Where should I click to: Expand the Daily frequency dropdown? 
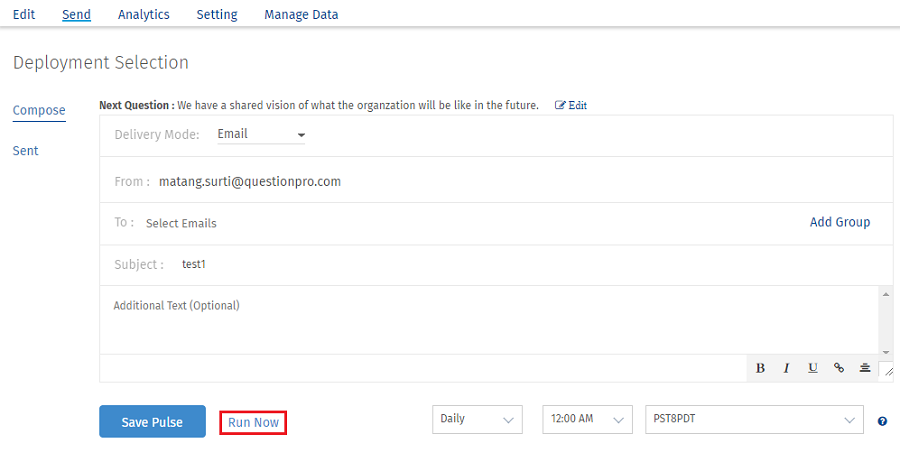(x=479, y=420)
